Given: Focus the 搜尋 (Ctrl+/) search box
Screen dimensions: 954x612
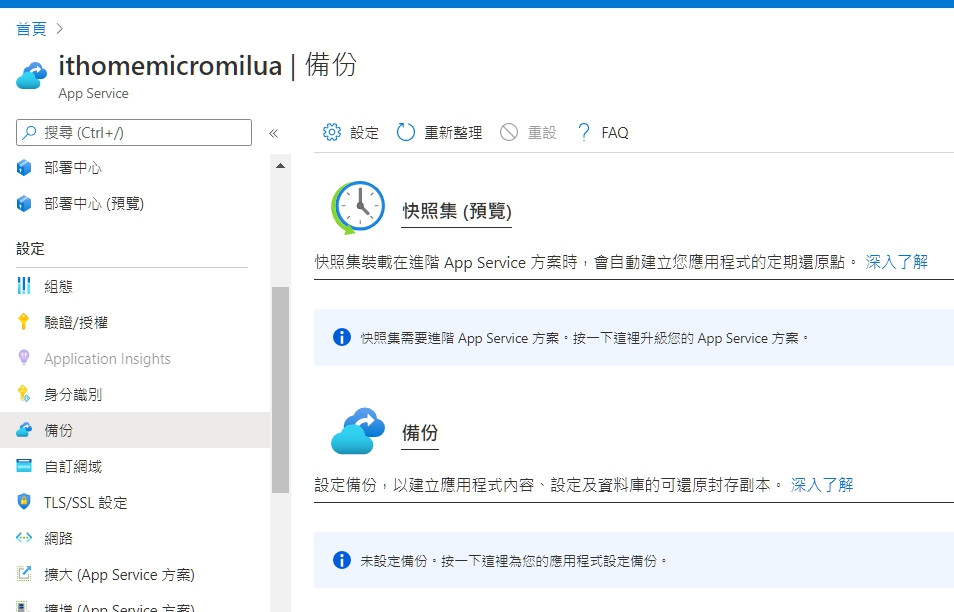Looking at the screenshot, I should (134, 133).
